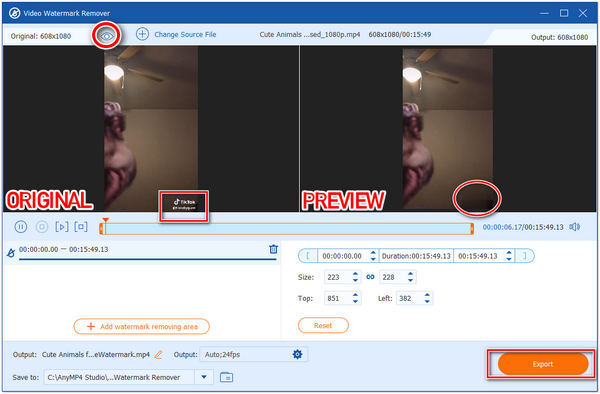Decrease the height value 228
This screenshot has width=600, height=394.
(x=411, y=280)
